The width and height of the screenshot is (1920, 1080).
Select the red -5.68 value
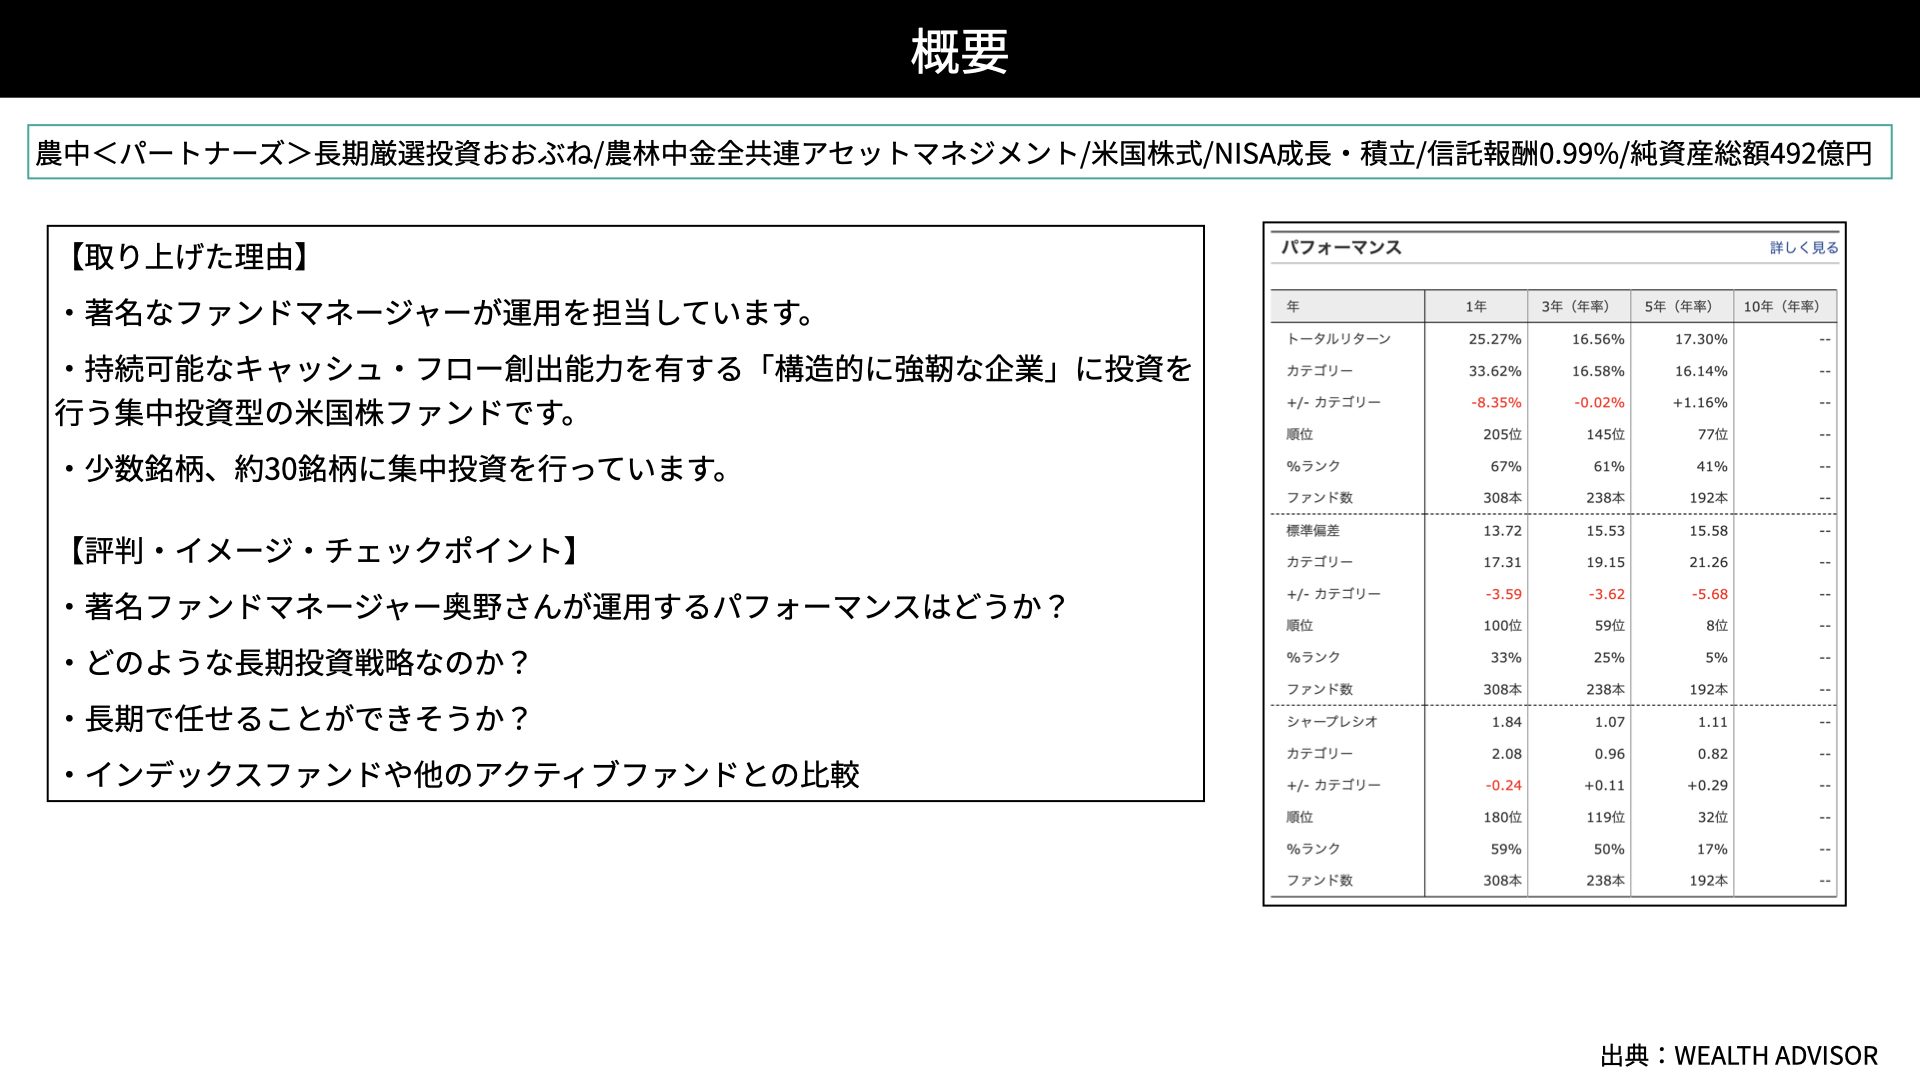pos(1710,594)
